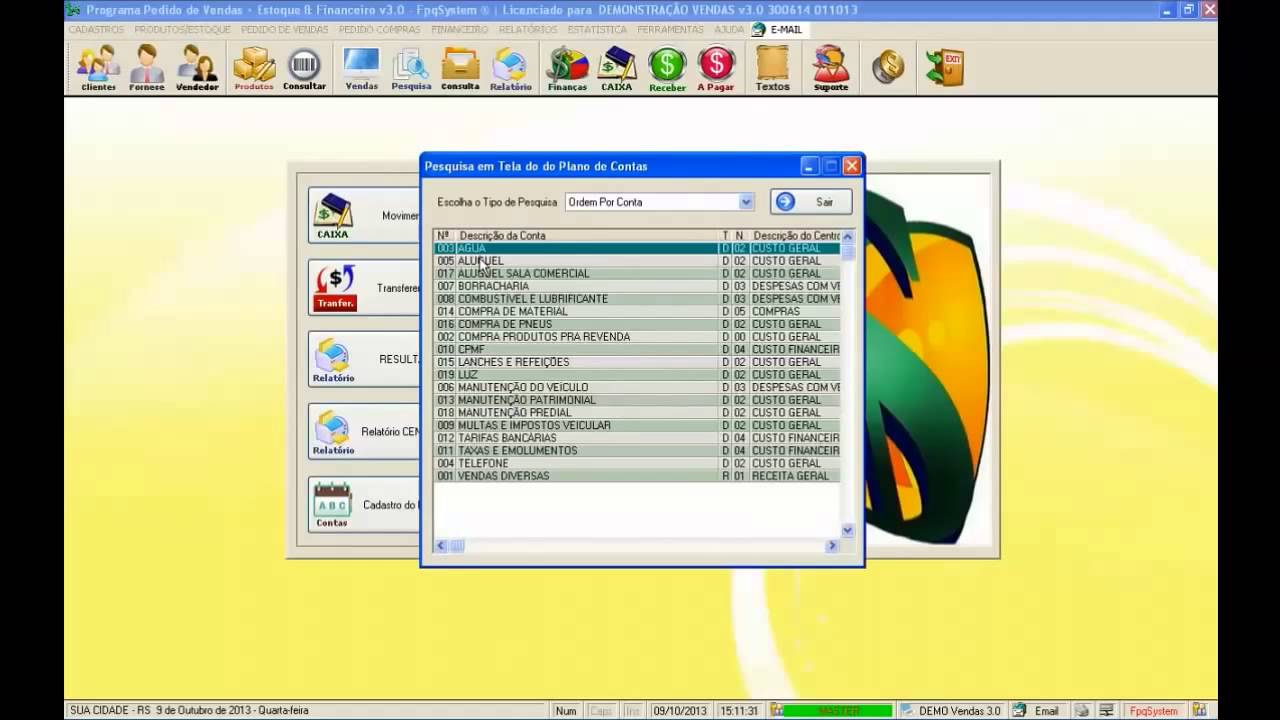Select the MANUTENÇÃO PATRIMONIAL row
The image size is (1280, 720).
(637, 400)
